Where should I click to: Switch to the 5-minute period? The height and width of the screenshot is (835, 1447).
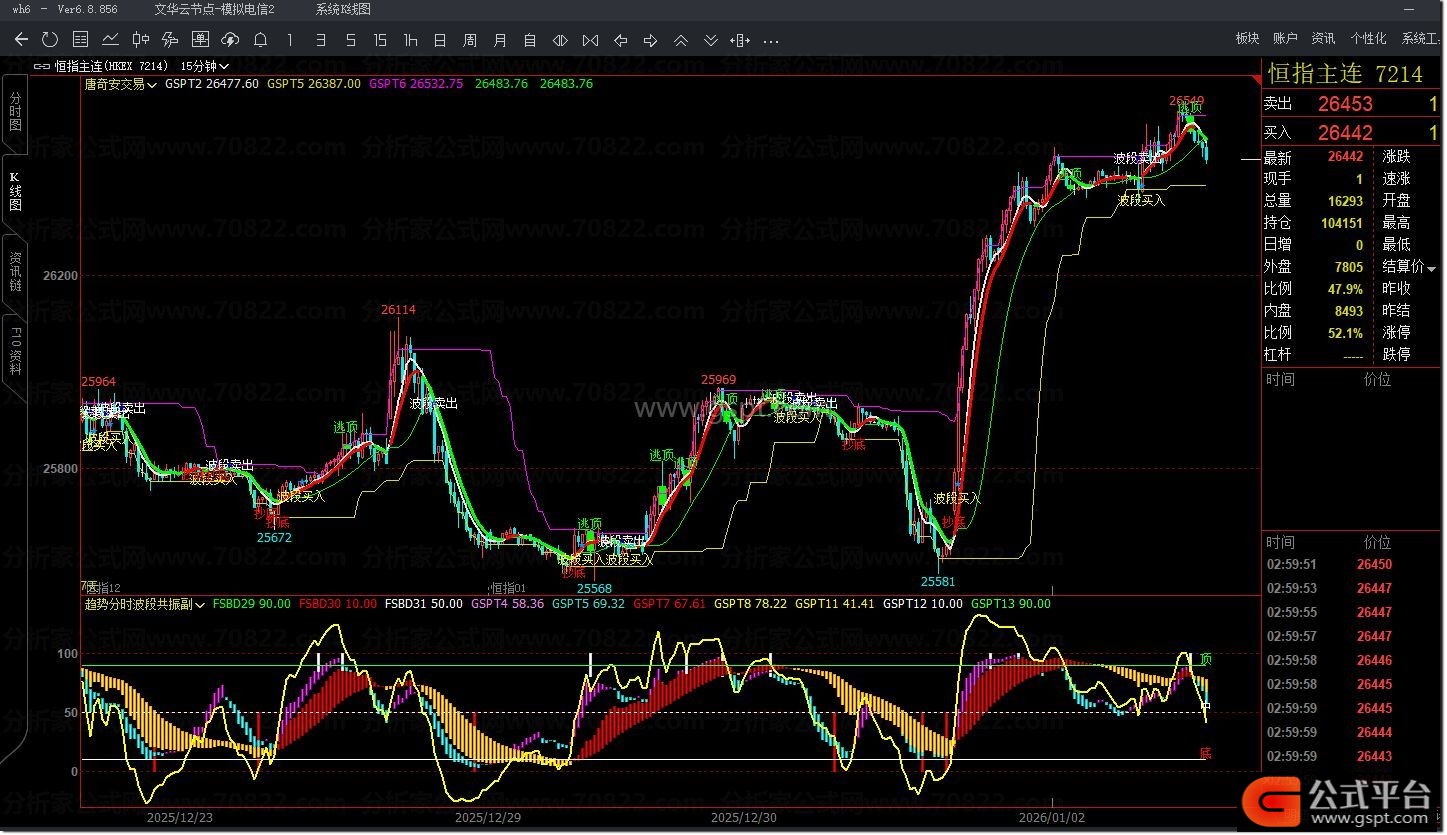coord(350,40)
